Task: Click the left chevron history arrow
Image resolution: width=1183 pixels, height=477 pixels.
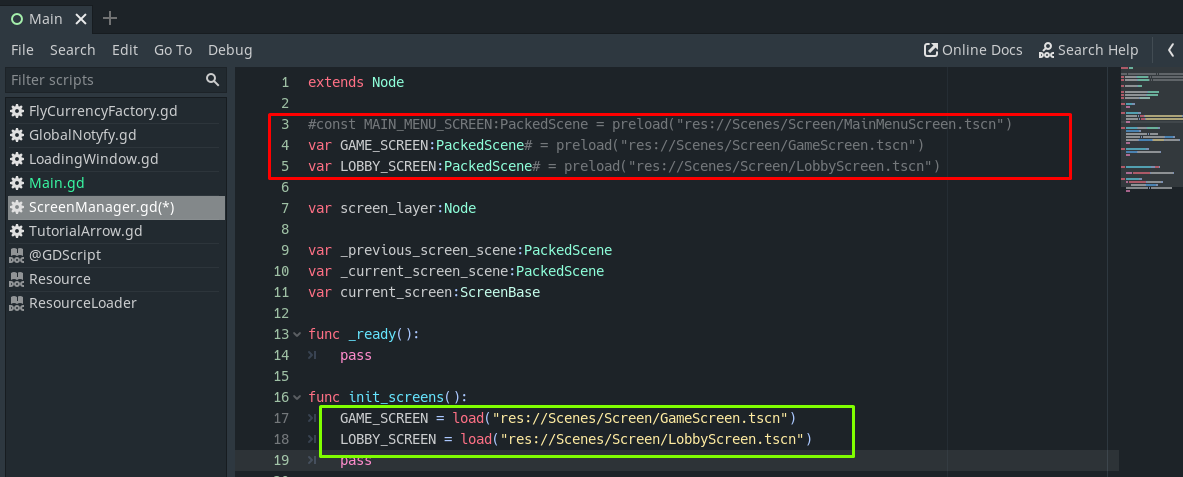Action: coord(1170,50)
